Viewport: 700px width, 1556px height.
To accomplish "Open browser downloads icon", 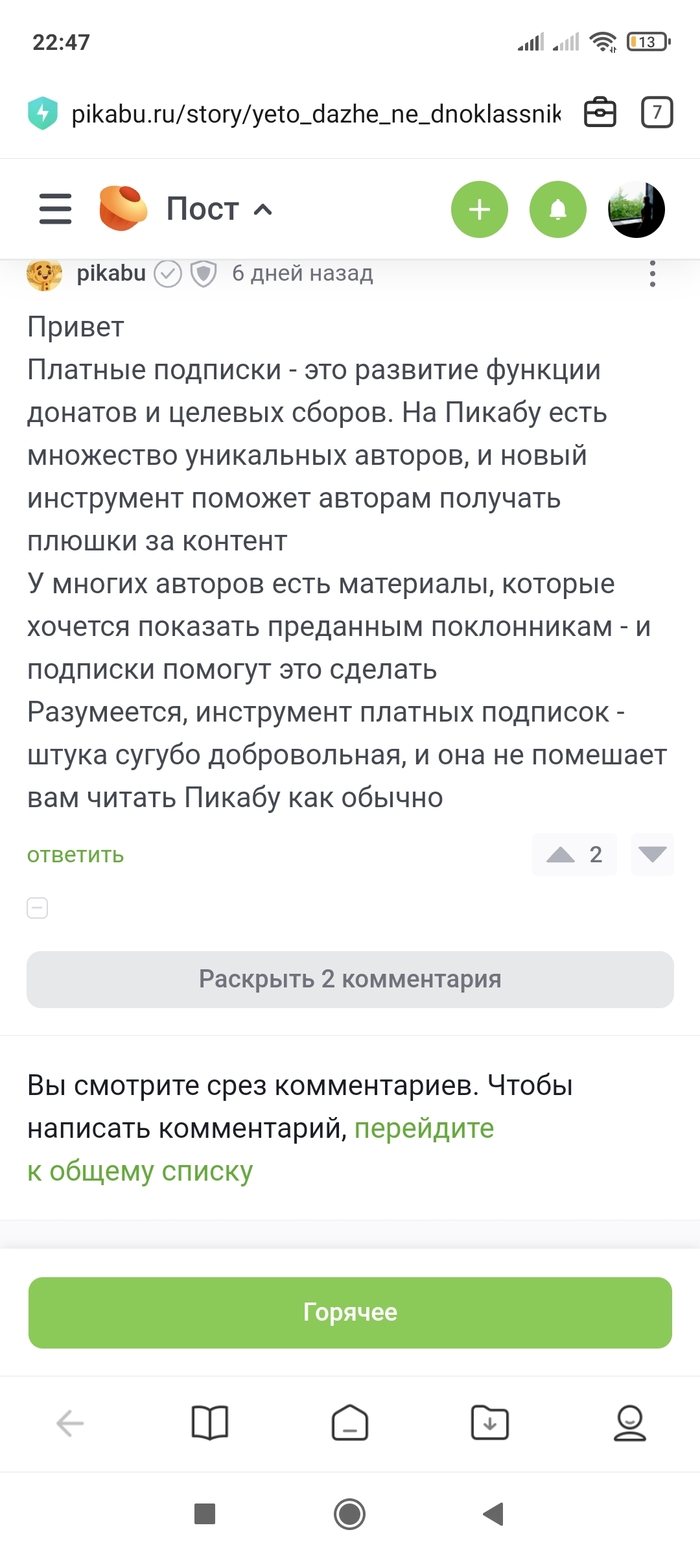I will [x=490, y=1423].
